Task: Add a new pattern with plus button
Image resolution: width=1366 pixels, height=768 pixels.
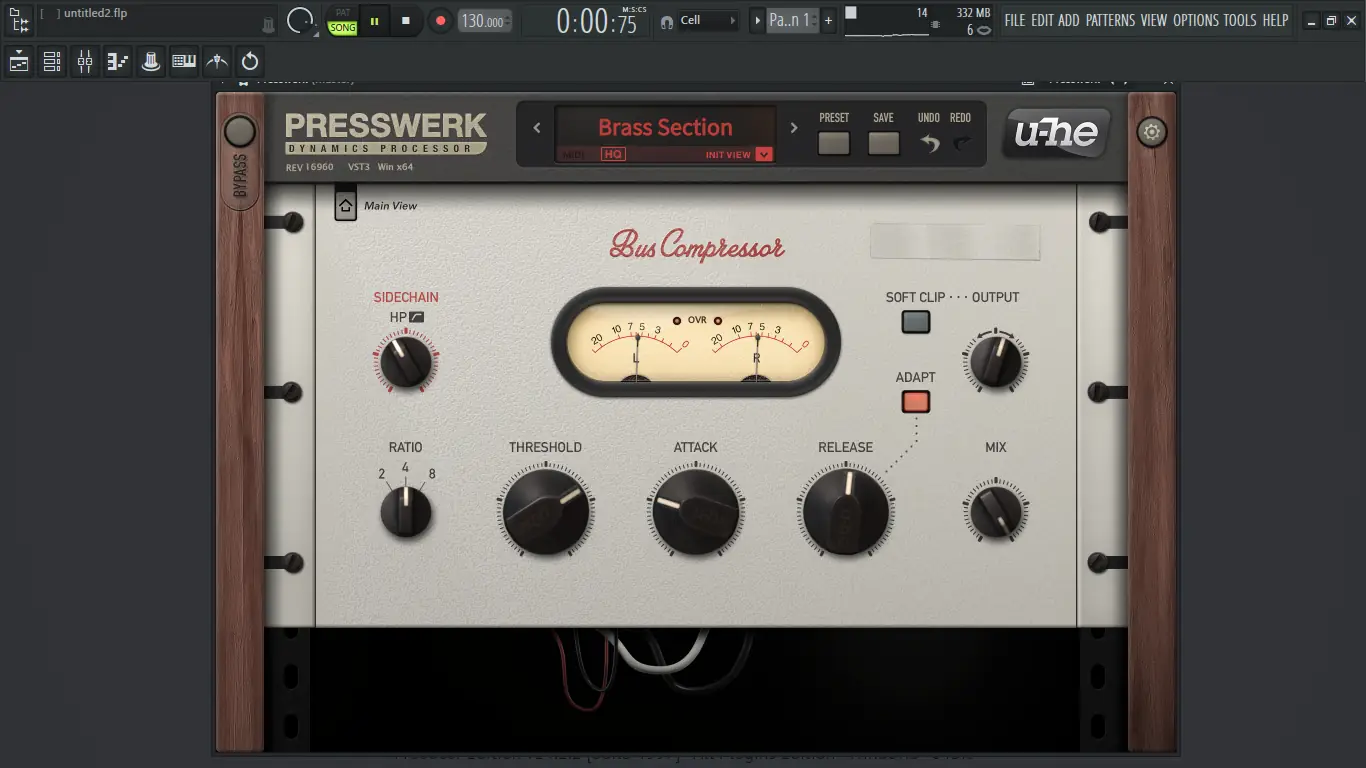Action: (x=828, y=20)
